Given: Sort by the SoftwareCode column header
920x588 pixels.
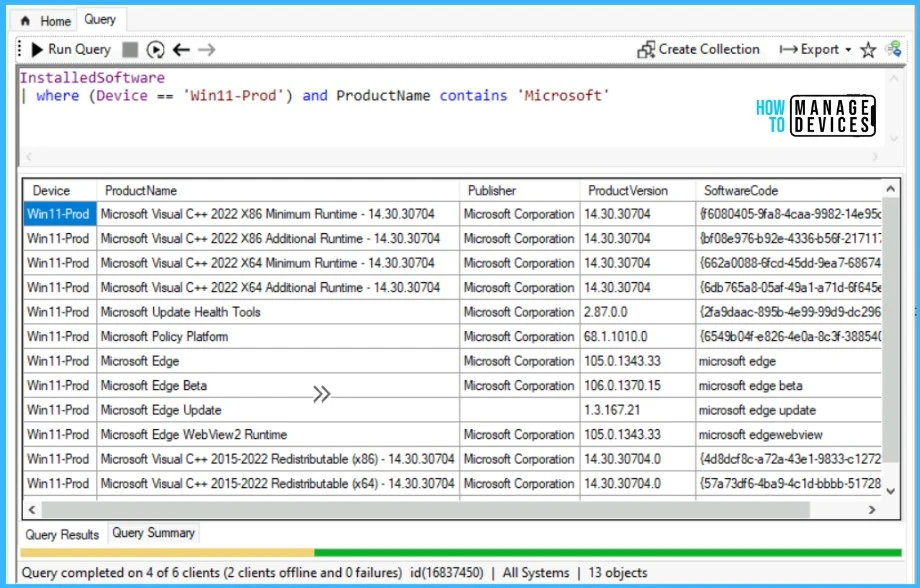Looking at the screenshot, I should coord(789,191).
